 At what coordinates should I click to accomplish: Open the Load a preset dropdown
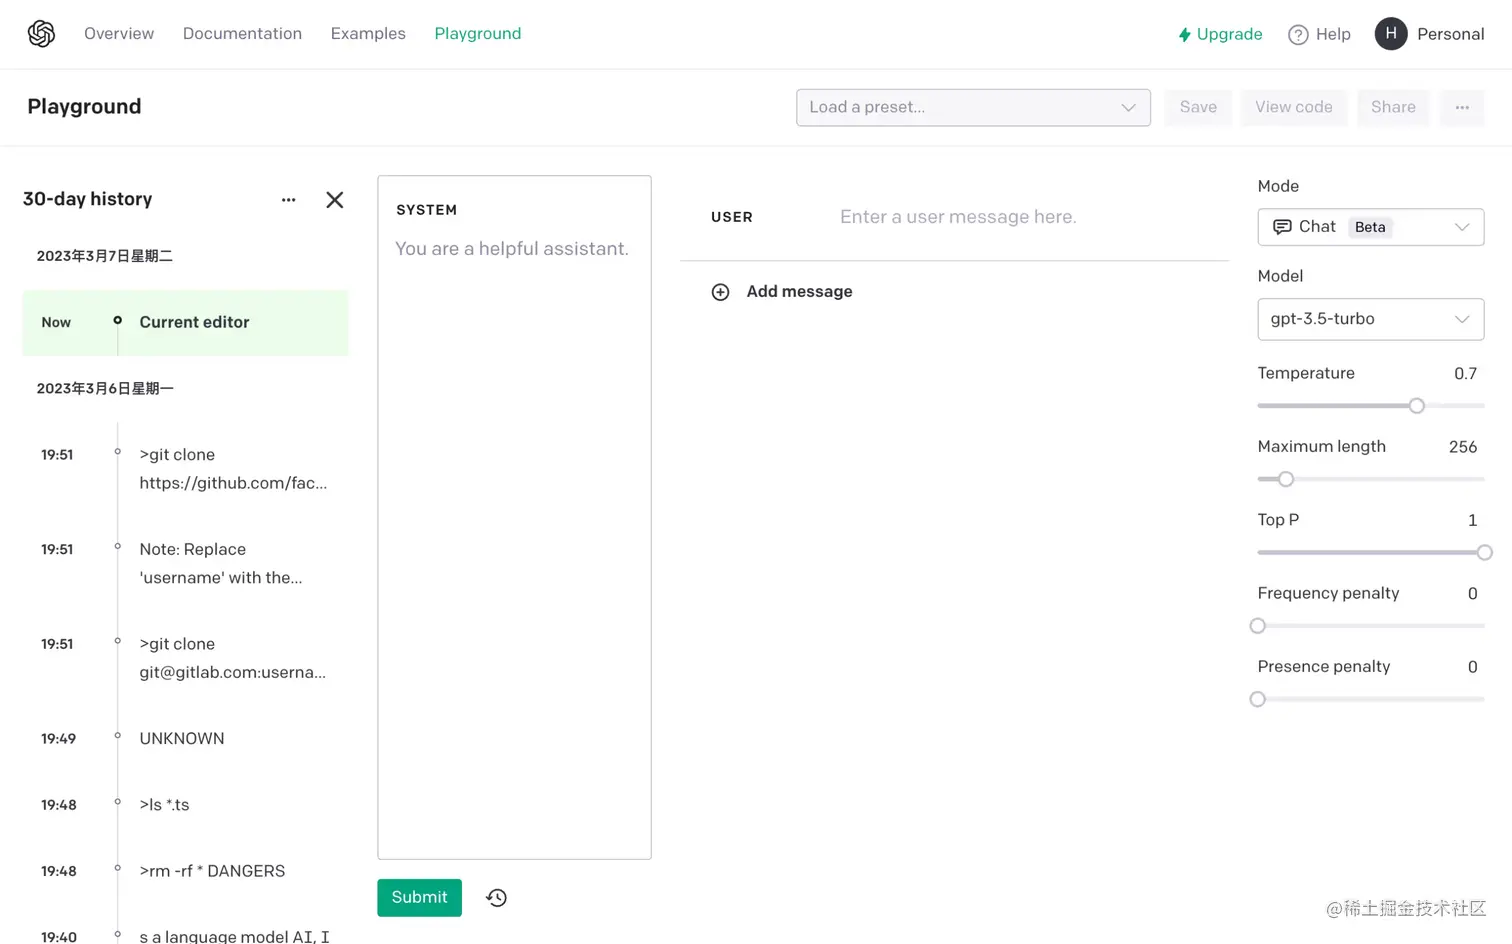click(x=973, y=107)
